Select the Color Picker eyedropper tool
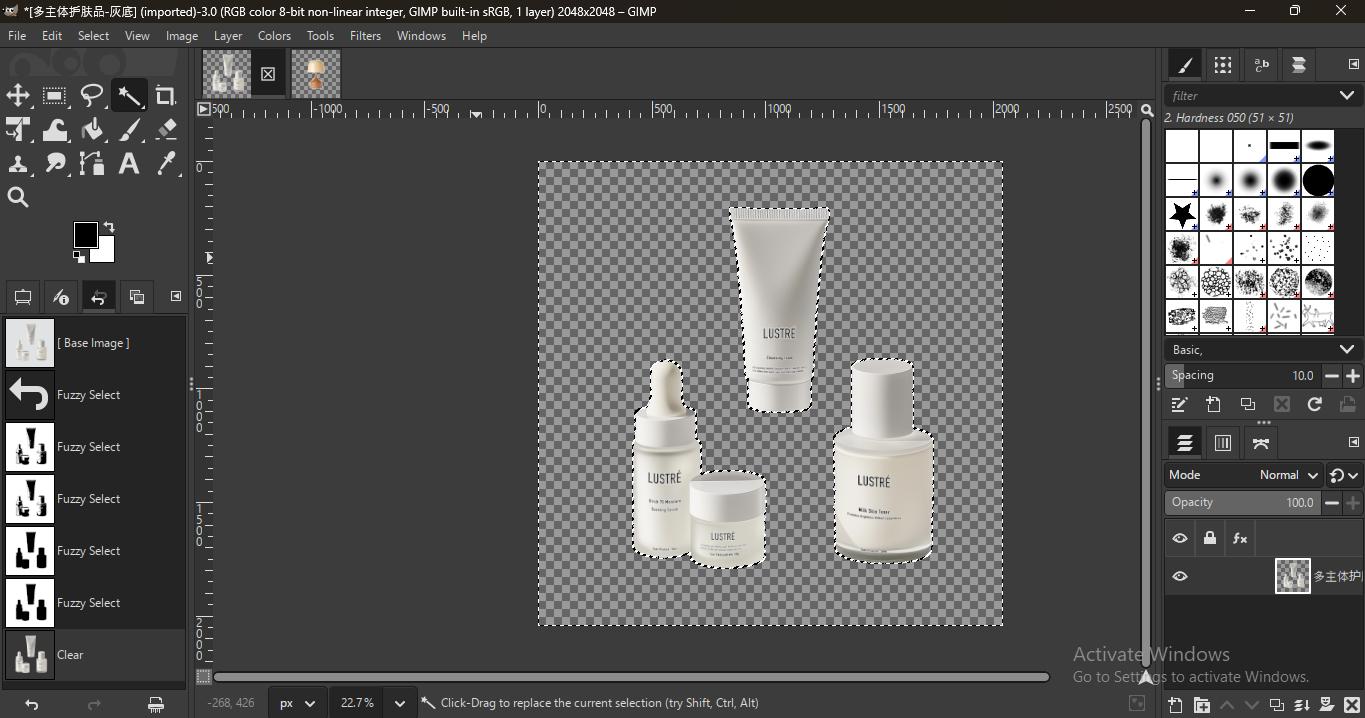Viewport: 1365px width, 718px height. pos(166,164)
